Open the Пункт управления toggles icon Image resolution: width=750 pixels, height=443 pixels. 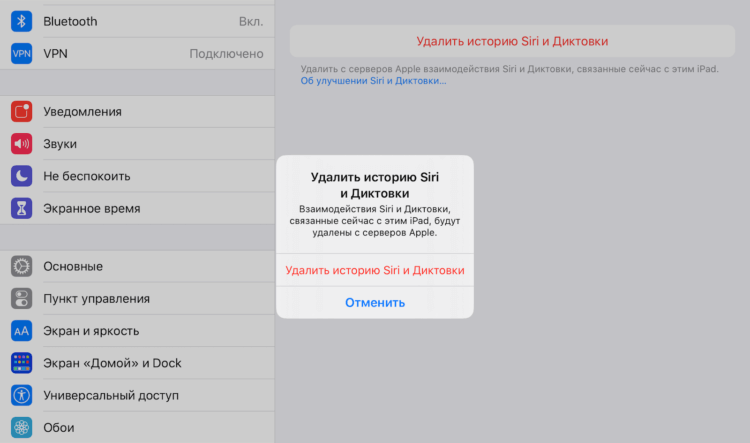coord(22,299)
